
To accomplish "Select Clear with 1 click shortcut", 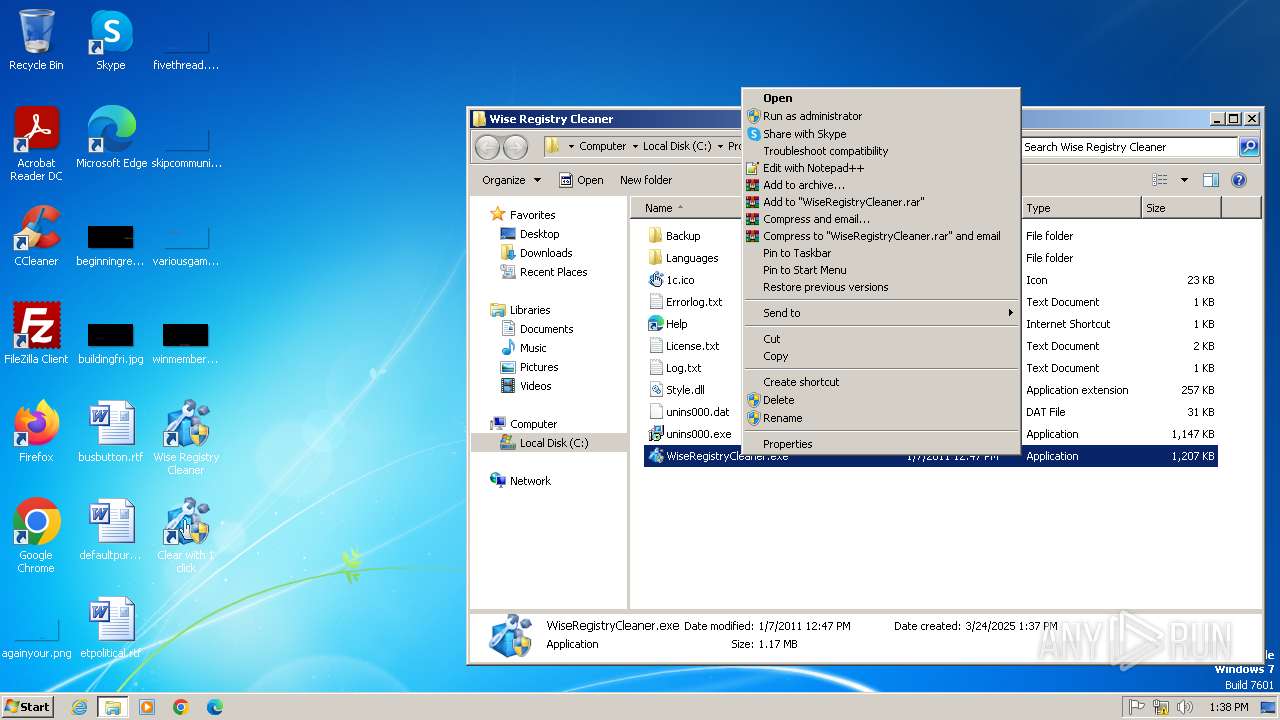I will point(186,536).
